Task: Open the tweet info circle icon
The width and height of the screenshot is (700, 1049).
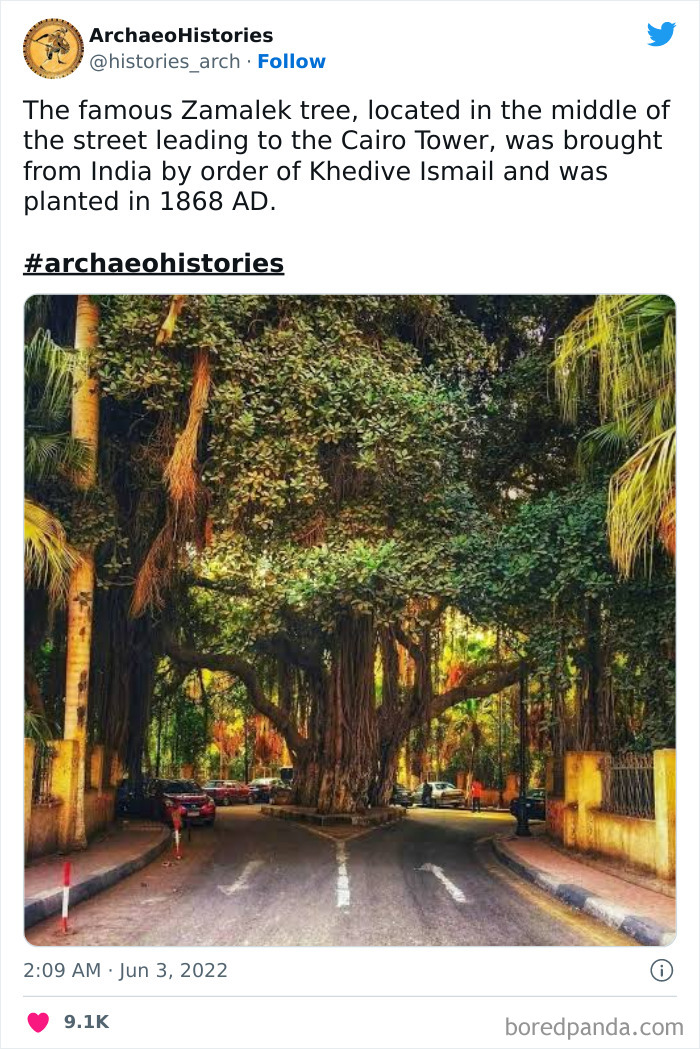Action: coord(661,970)
